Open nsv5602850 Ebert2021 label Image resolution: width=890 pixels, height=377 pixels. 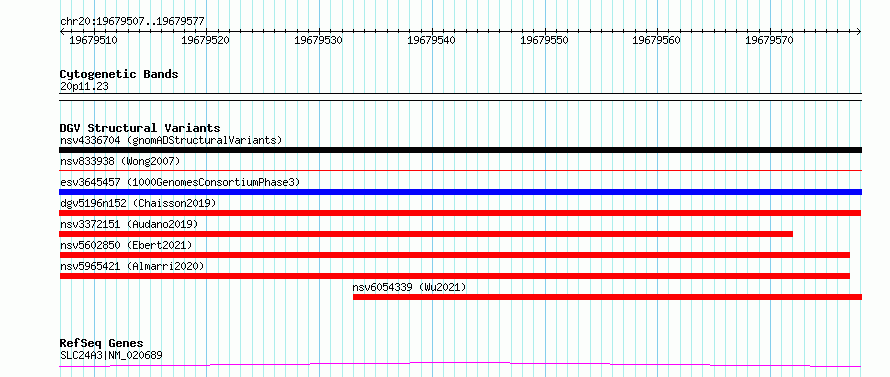tap(126, 245)
